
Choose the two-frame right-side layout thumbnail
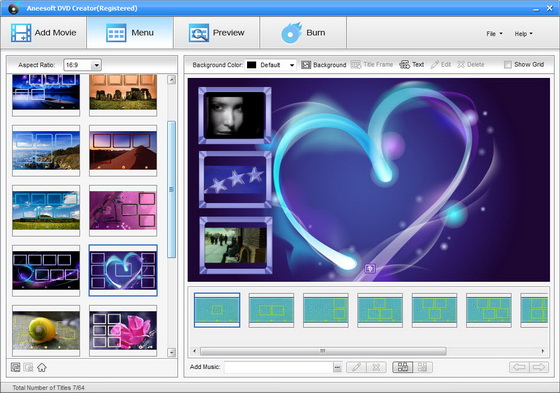coord(326,310)
